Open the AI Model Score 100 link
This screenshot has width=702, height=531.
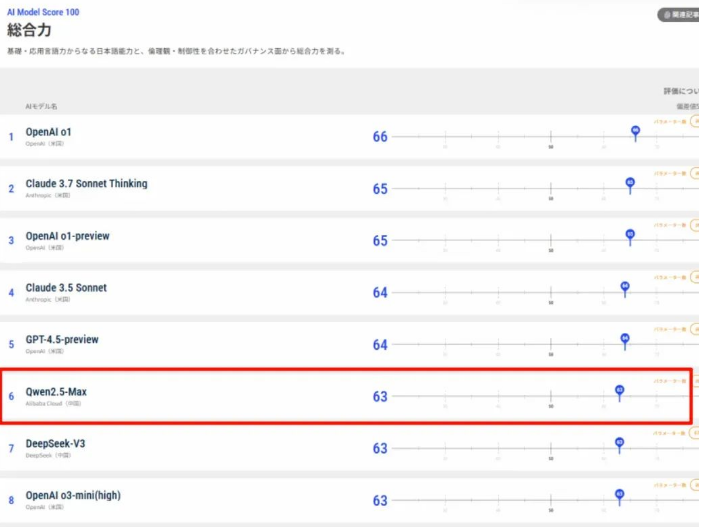[x=43, y=12]
